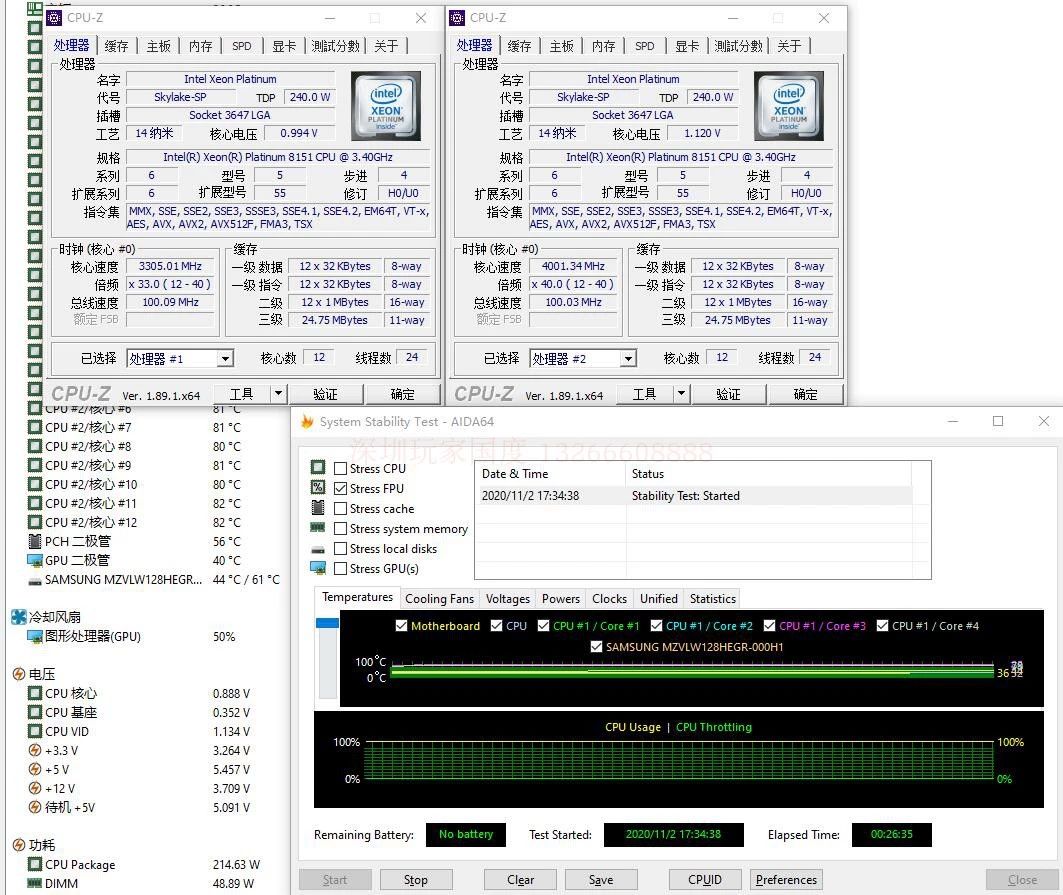Image resolution: width=1063 pixels, height=895 pixels.
Task: Click AIDA64 flame icon in Stability Test title
Action: tap(307, 422)
